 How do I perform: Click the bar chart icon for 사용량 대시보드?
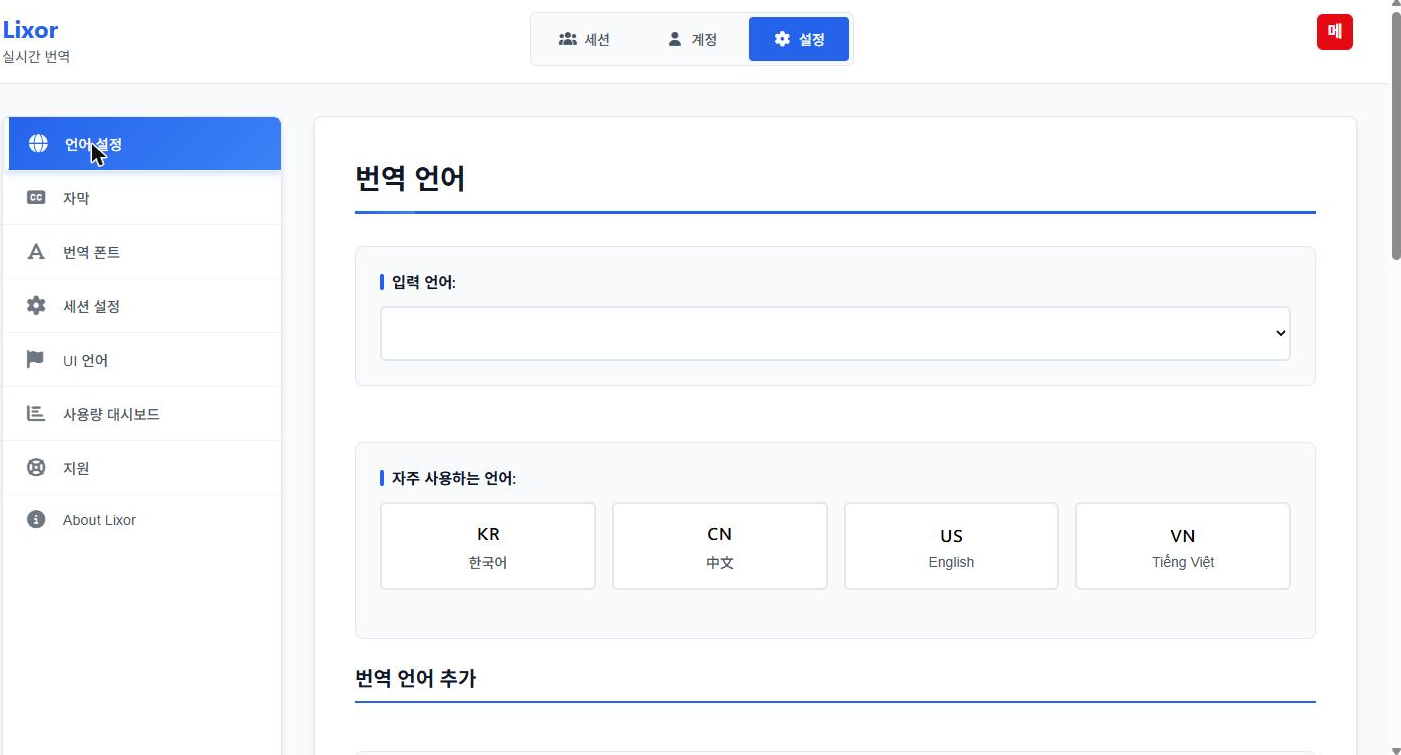[x=36, y=413]
